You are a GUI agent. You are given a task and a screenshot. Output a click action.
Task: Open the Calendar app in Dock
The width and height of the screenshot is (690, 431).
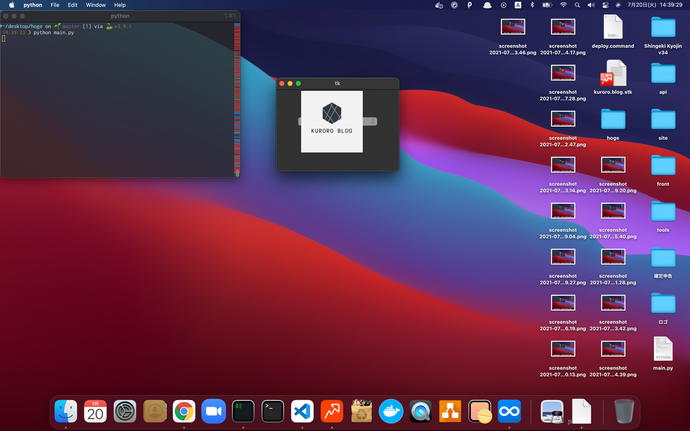[95, 411]
